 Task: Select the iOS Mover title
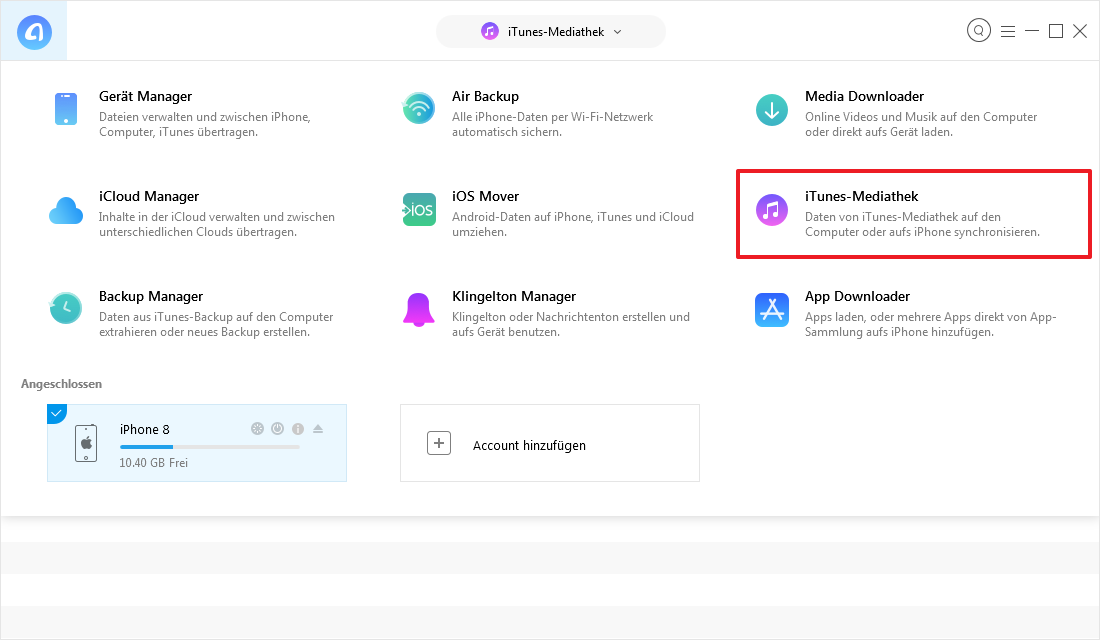(x=485, y=196)
